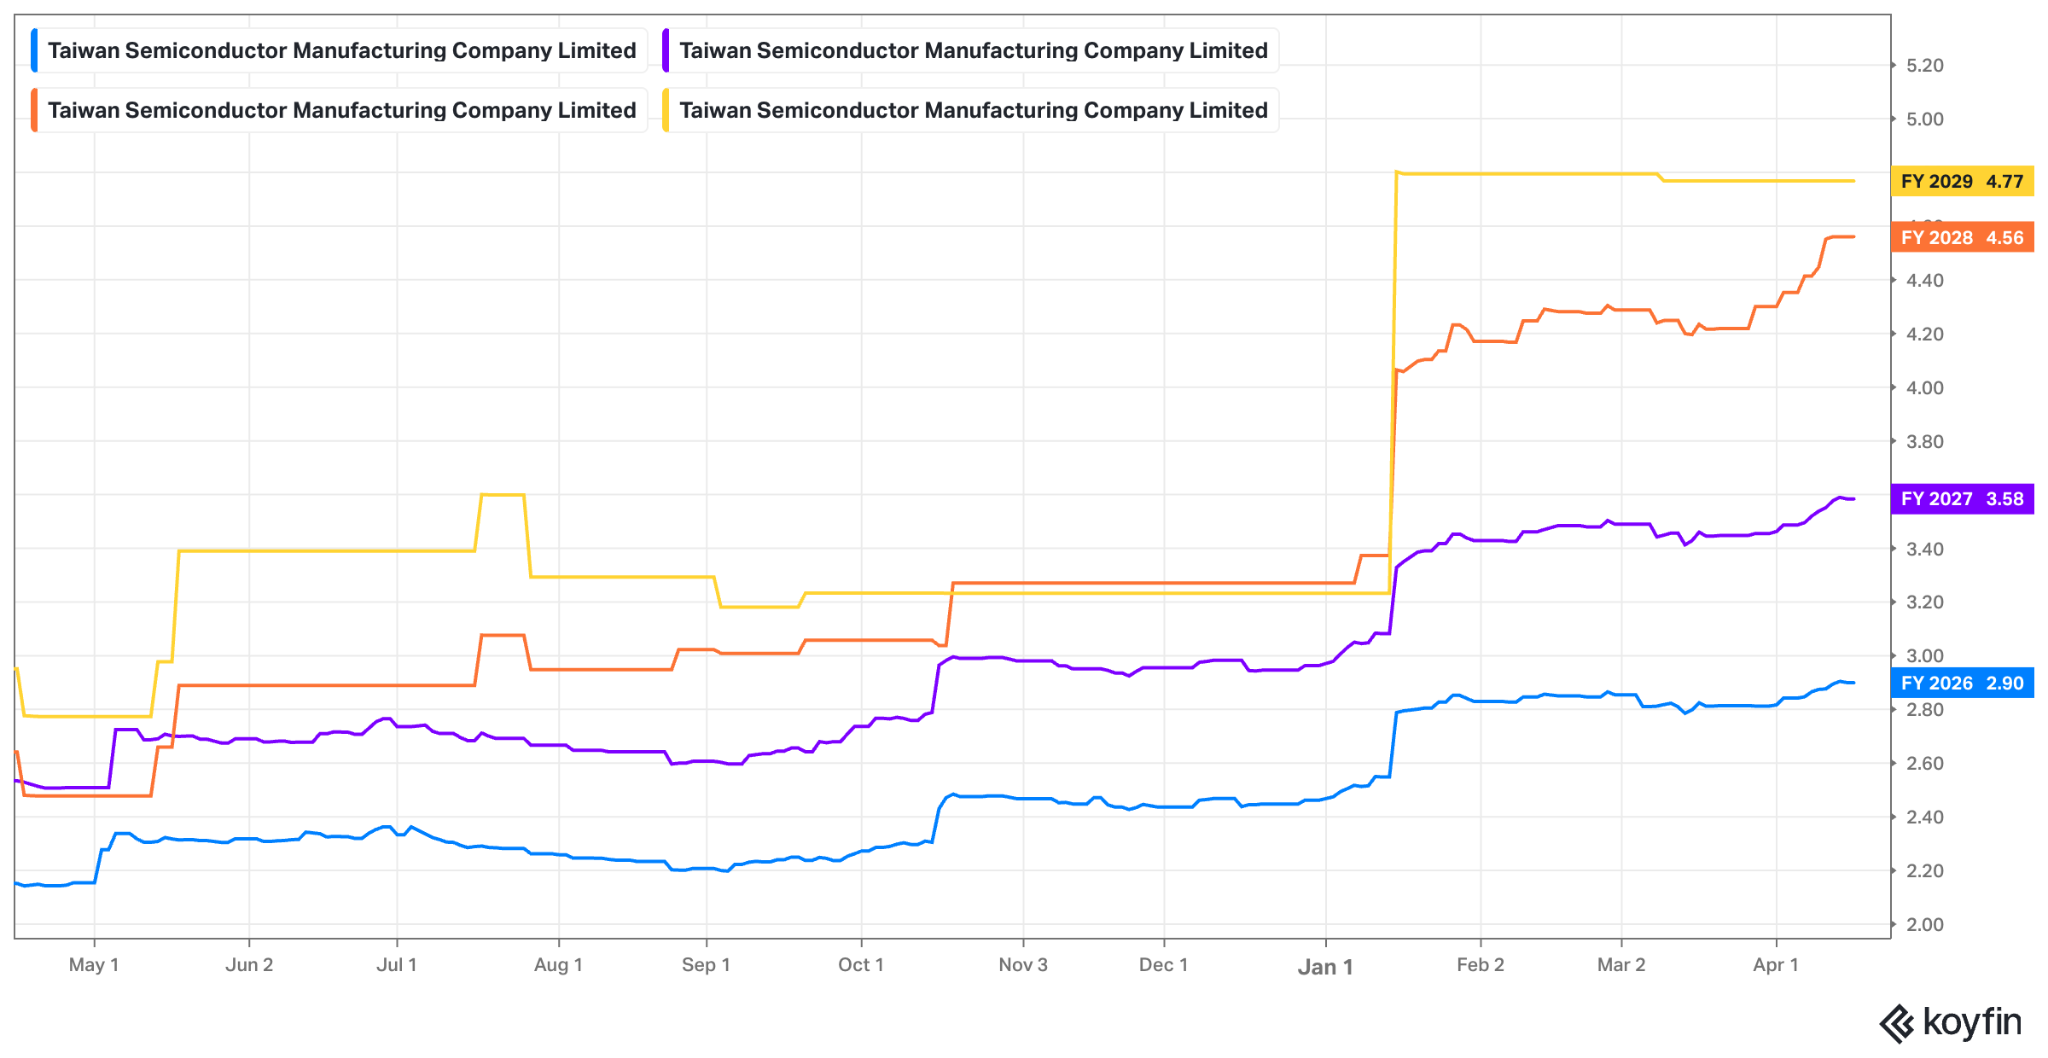Click the Mar 2 date label
The width and height of the screenshot is (2048, 1058).
[1621, 965]
